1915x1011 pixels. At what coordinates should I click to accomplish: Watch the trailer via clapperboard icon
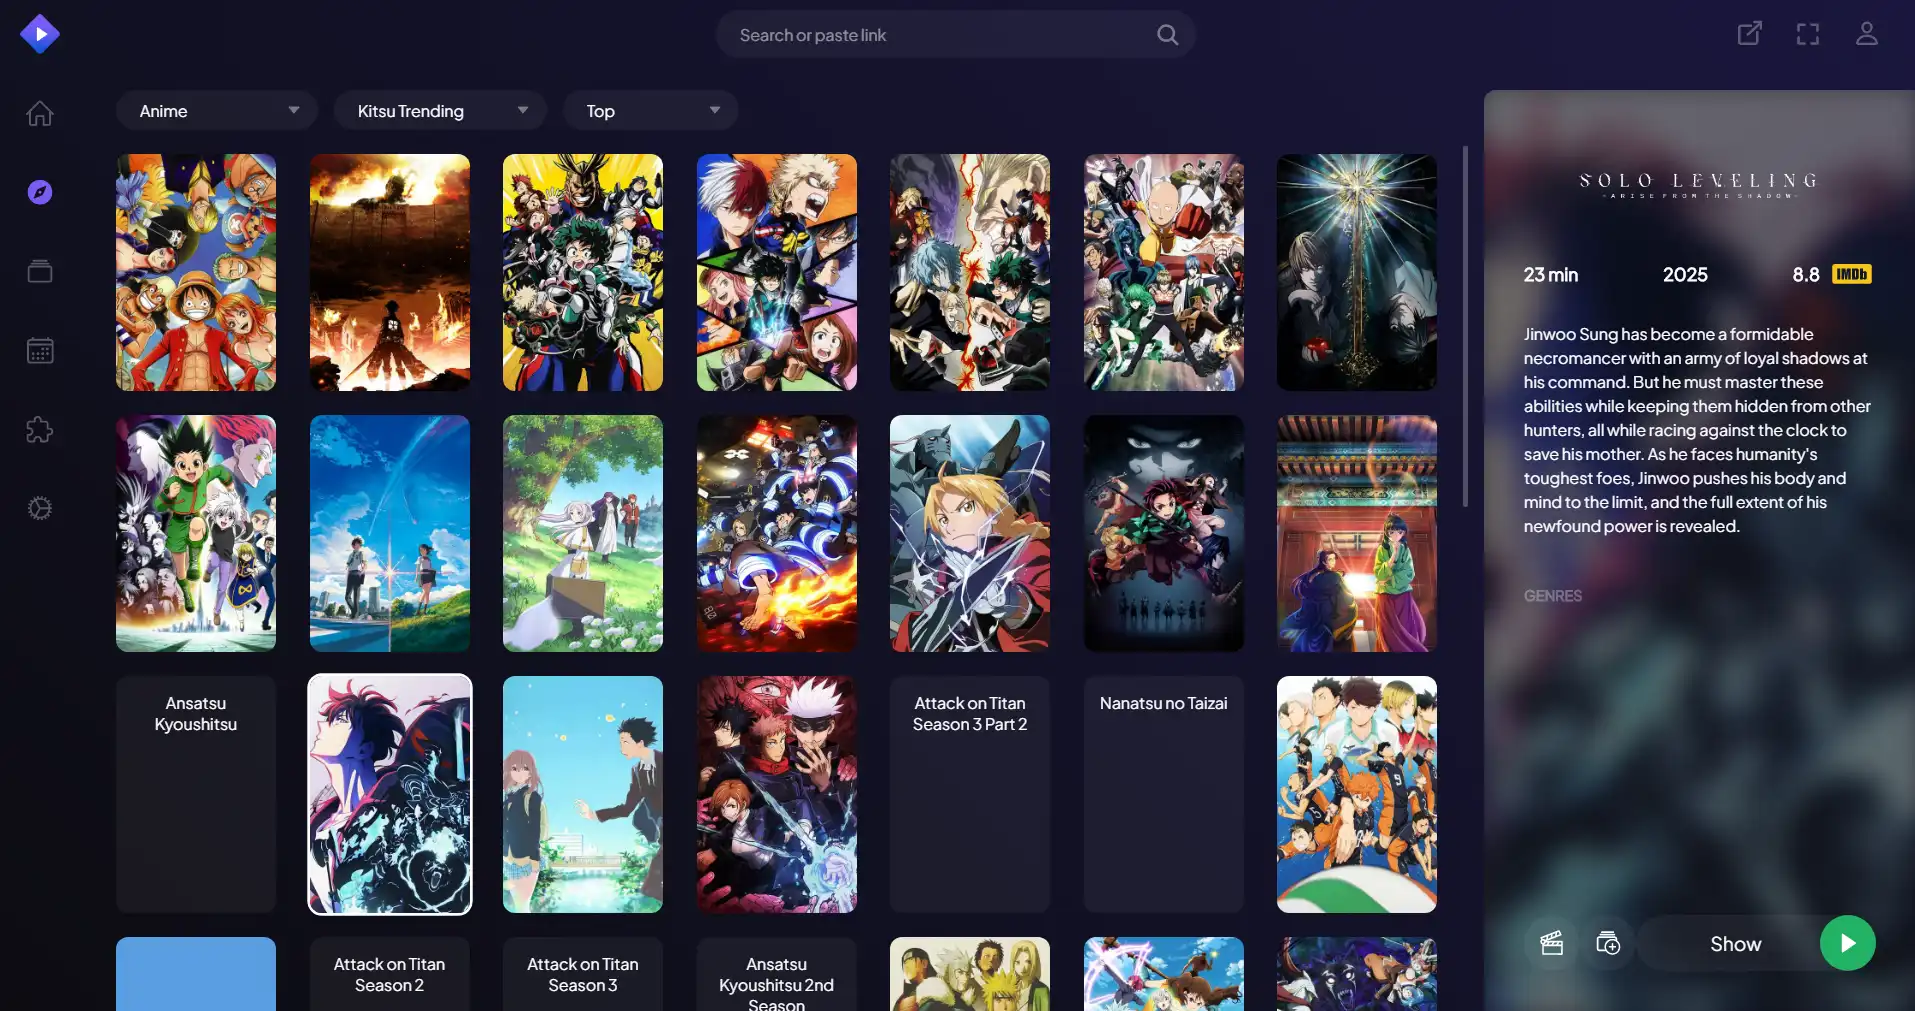click(1551, 943)
